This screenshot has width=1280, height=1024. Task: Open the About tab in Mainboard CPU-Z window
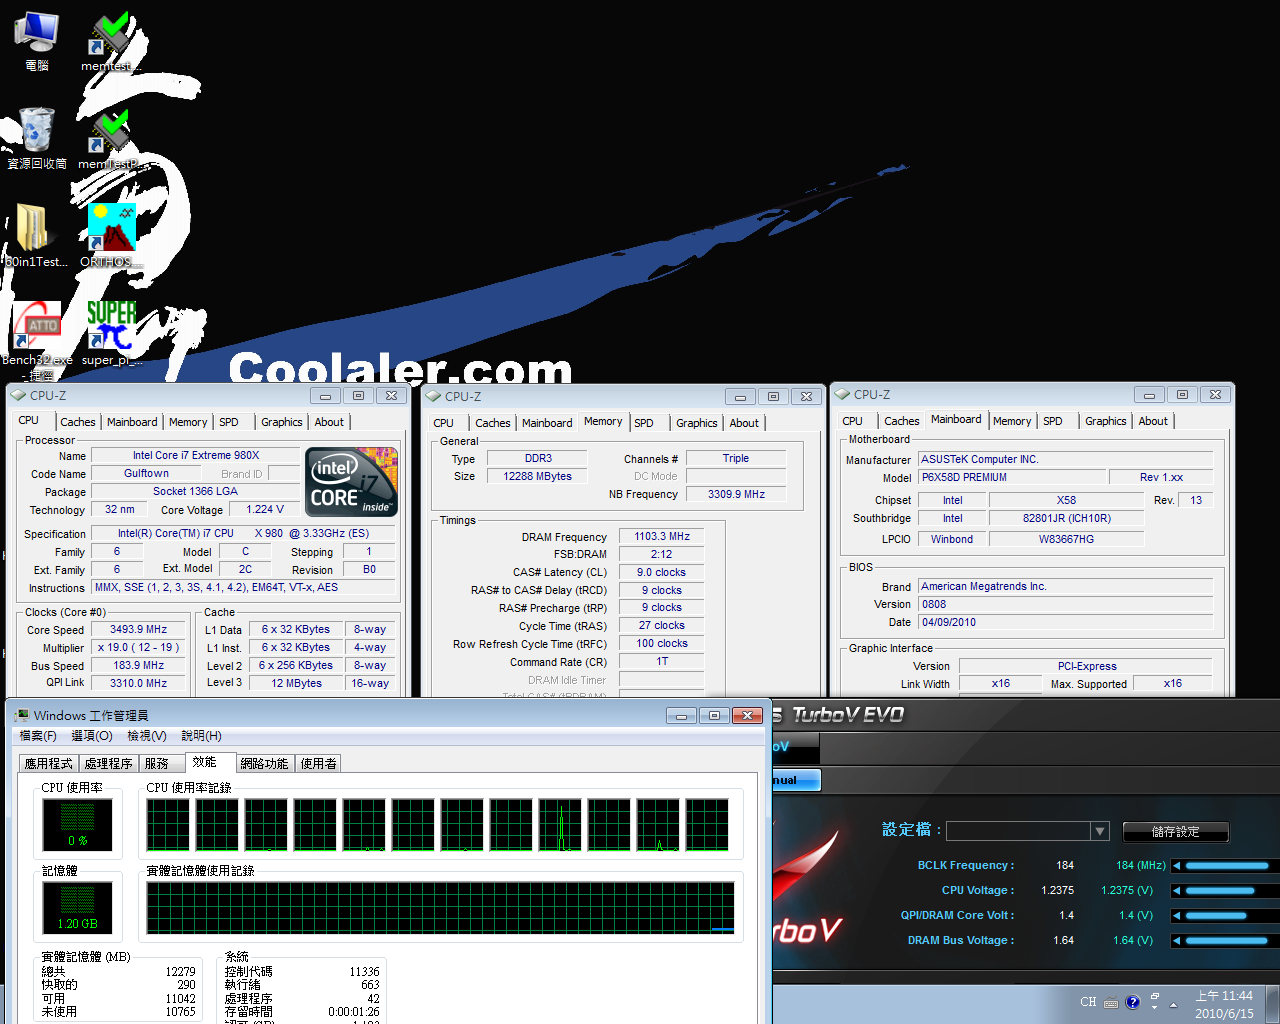point(1153,421)
